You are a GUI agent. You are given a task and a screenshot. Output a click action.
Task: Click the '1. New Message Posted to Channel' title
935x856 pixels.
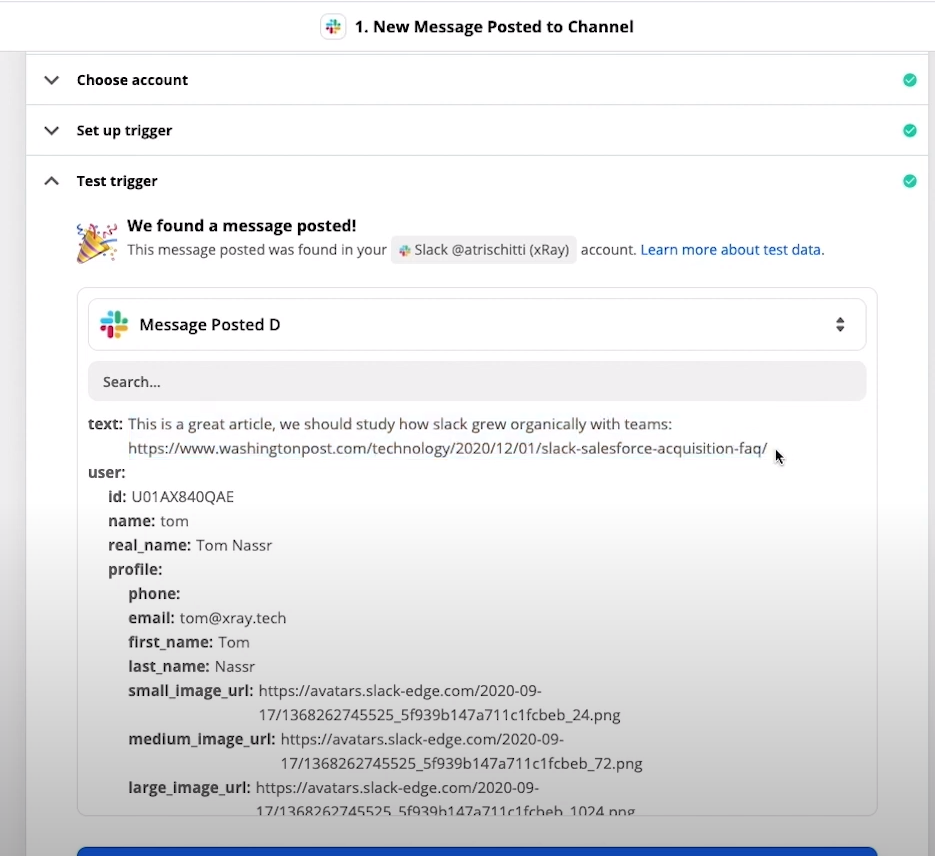pyautogui.click(x=494, y=27)
